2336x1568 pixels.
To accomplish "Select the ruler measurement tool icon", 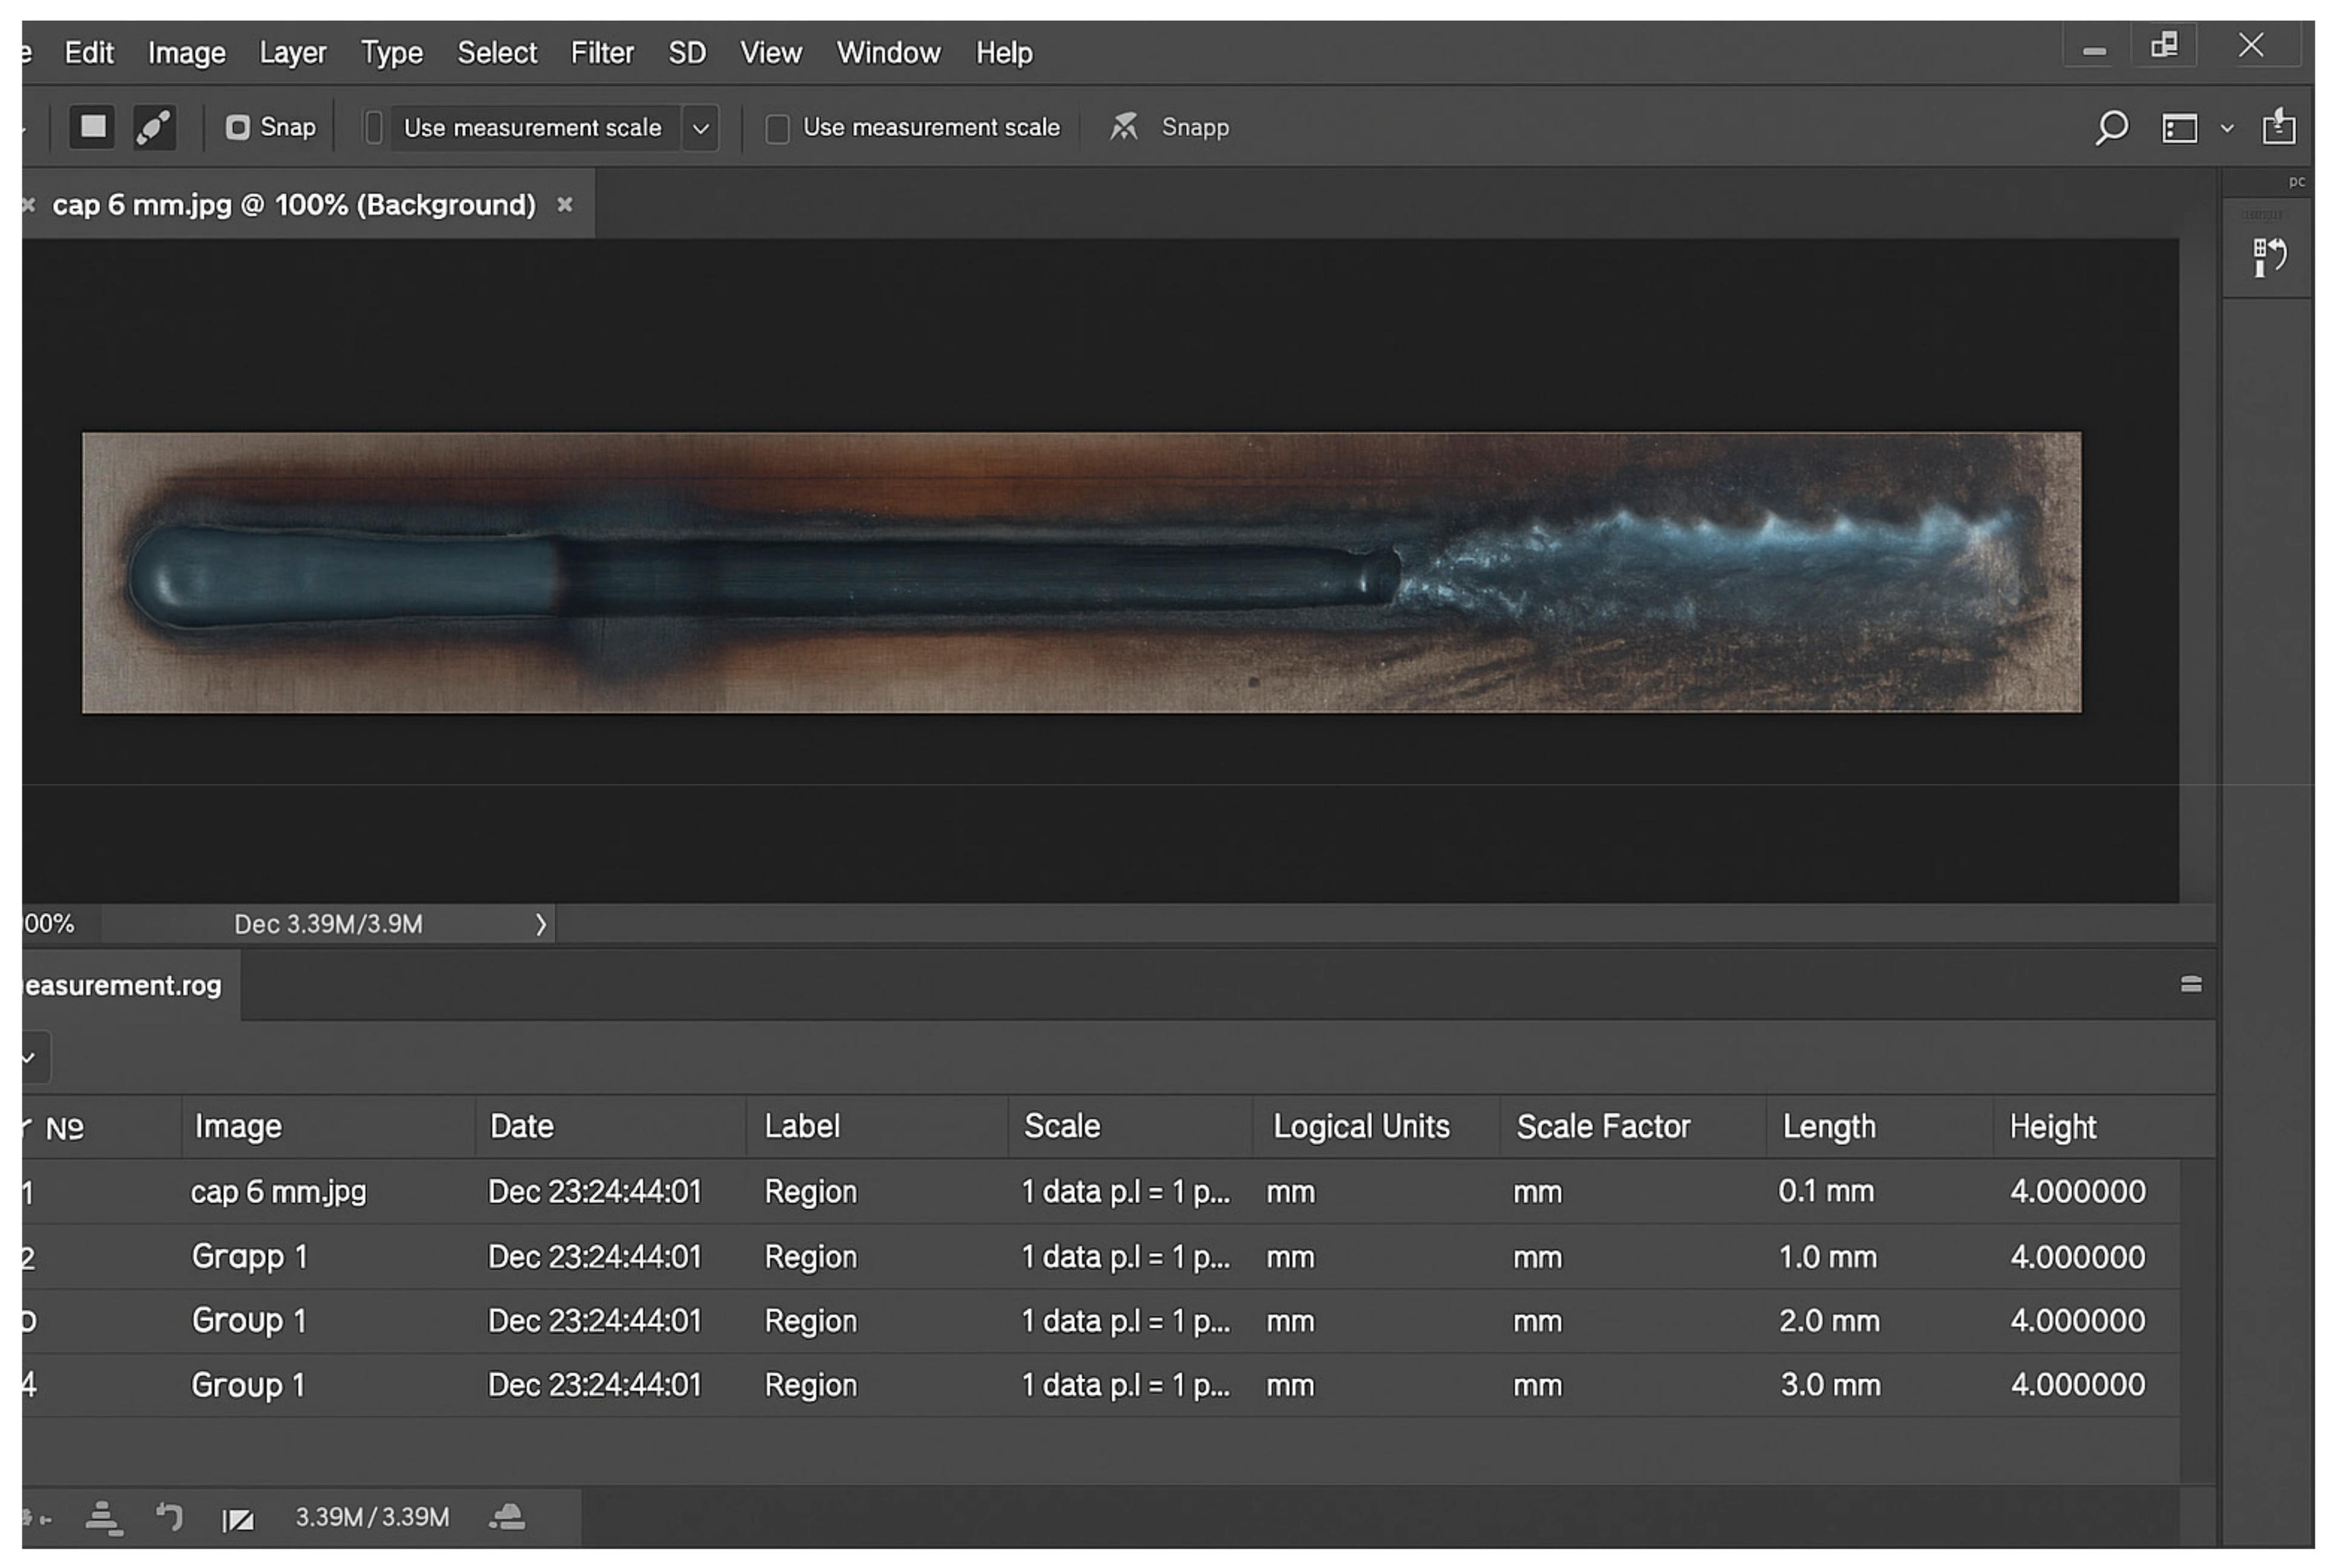I will 154,127.
